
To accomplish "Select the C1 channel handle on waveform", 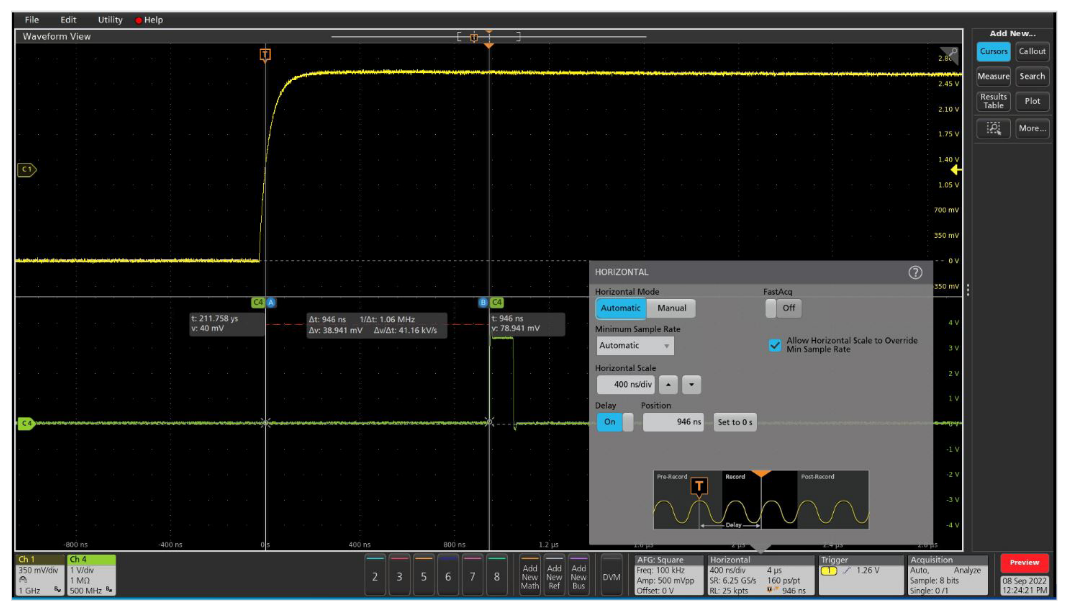I will (x=25, y=170).
